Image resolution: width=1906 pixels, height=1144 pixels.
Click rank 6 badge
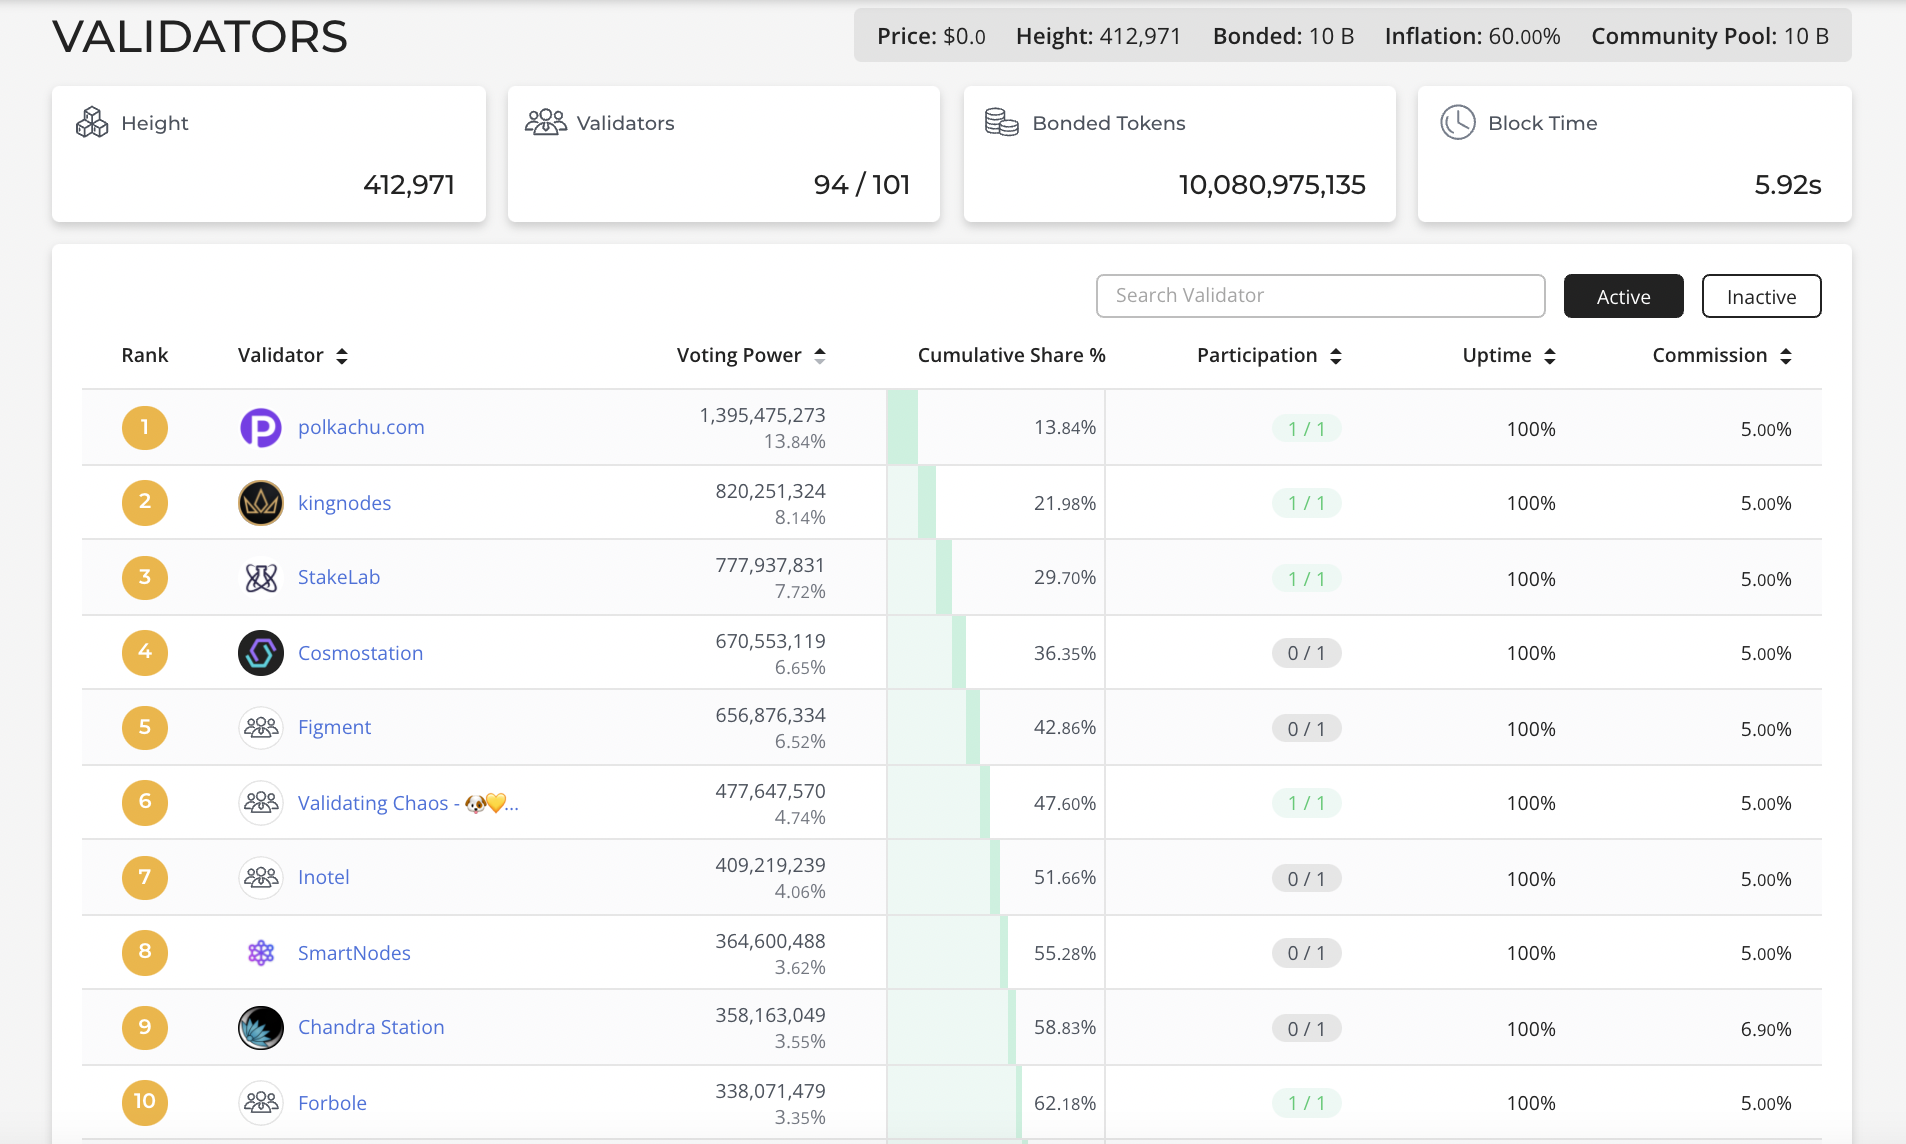(x=145, y=802)
